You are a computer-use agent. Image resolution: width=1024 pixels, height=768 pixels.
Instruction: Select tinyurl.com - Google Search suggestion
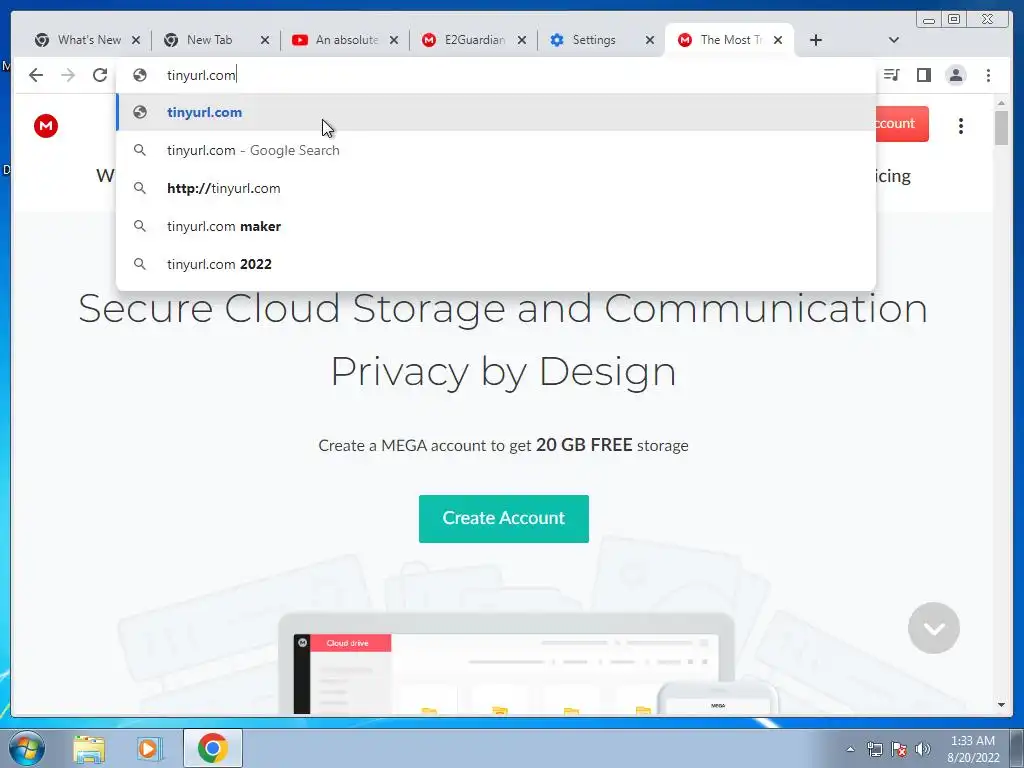[496, 150]
